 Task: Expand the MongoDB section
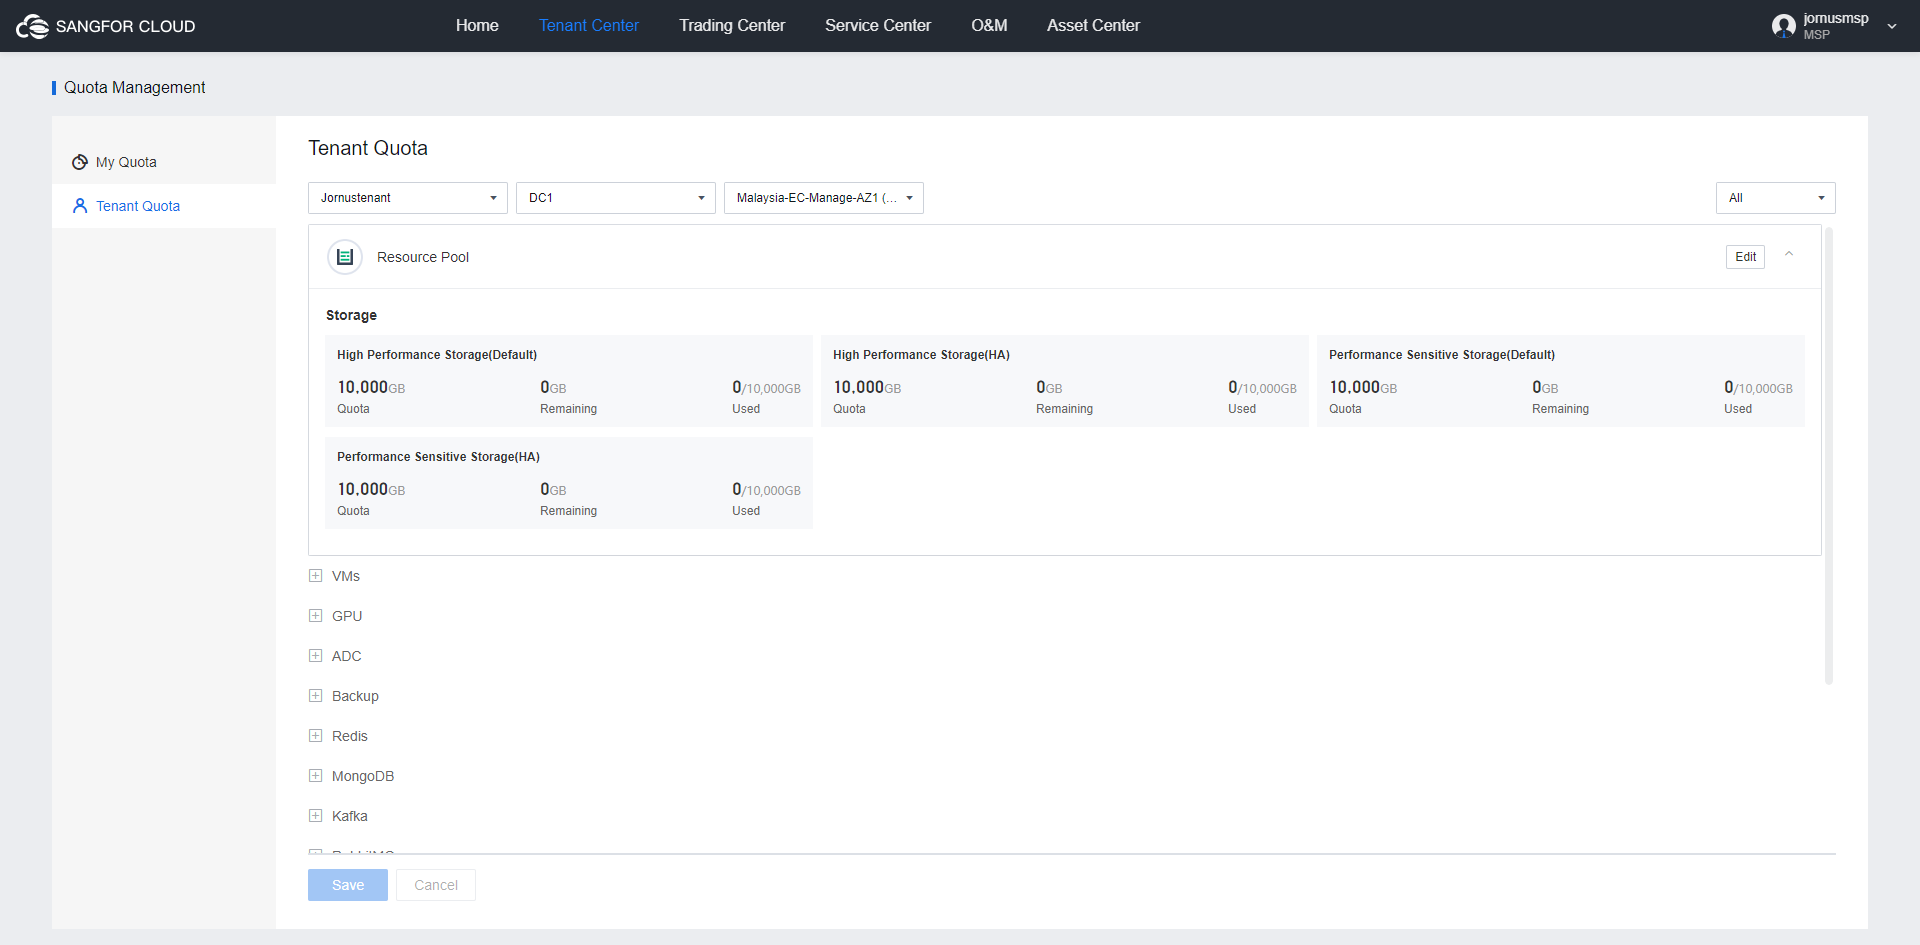(316, 776)
